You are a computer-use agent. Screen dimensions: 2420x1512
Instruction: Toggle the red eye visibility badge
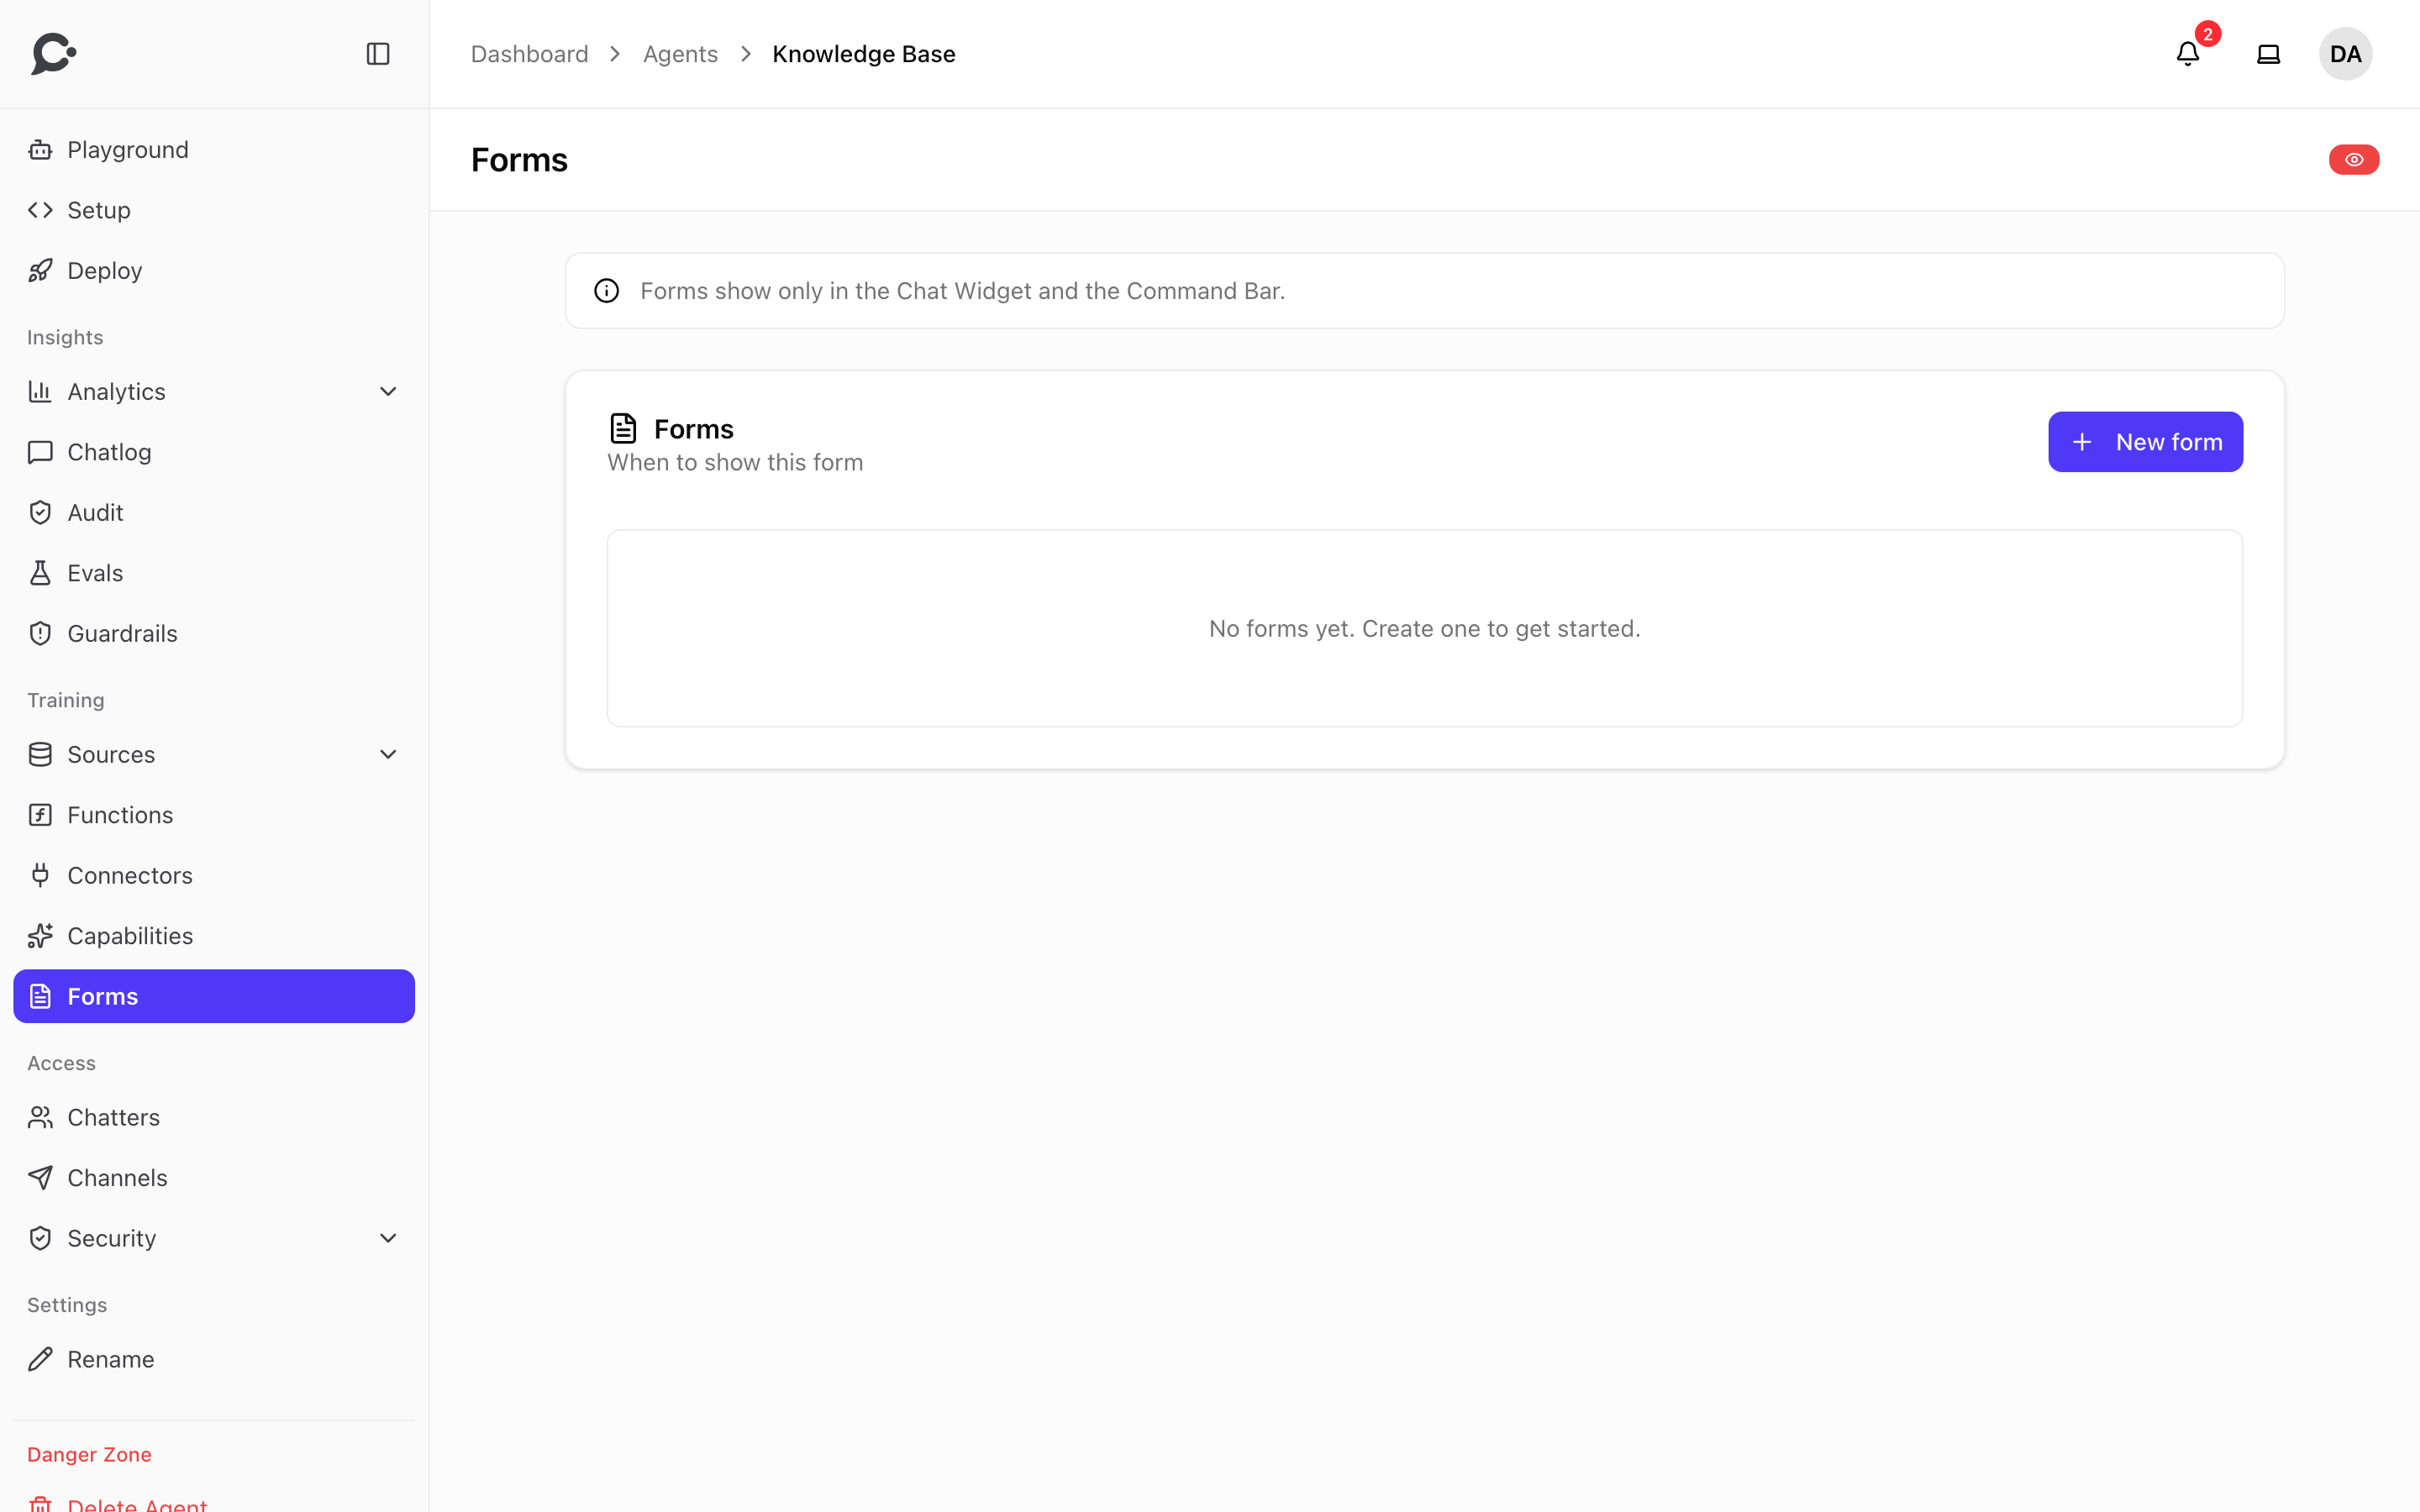coord(2354,160)
